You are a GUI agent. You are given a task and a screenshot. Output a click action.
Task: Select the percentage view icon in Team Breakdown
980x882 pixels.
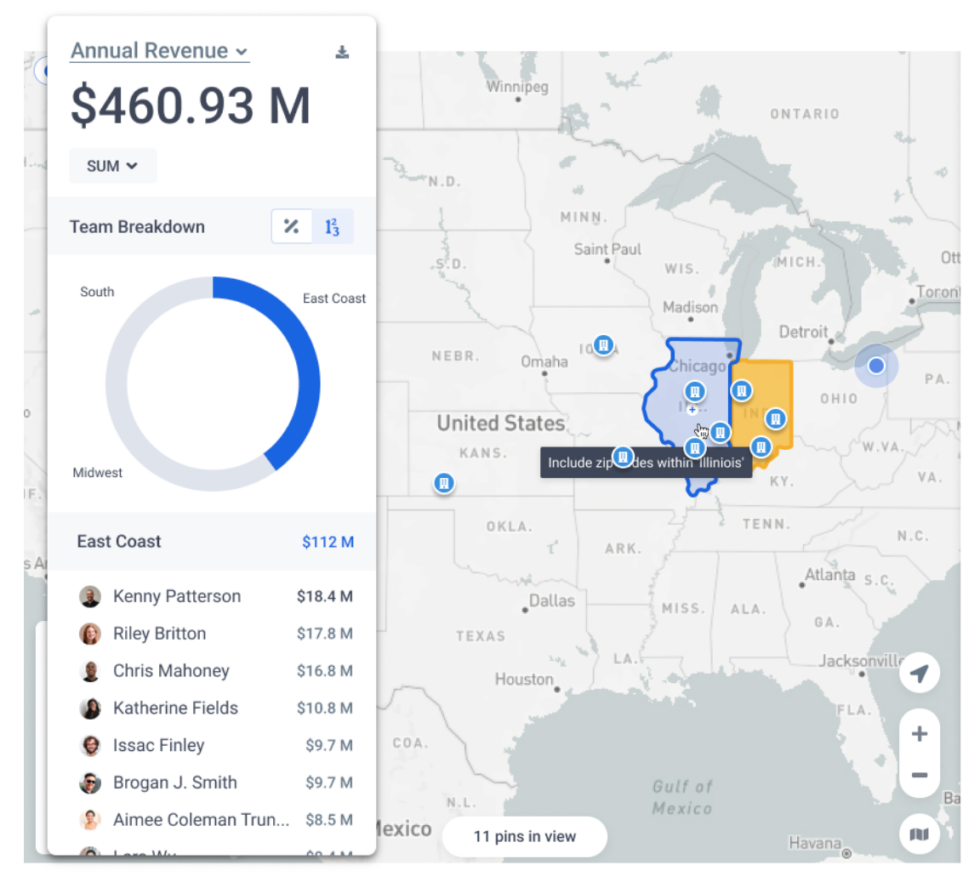291,226
